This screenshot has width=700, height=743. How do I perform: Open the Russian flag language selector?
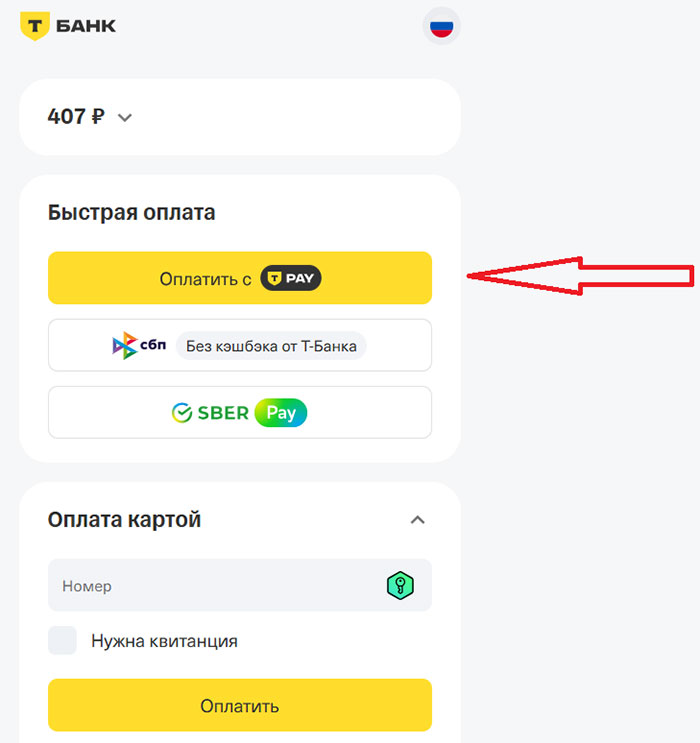[x=441, y=26]
